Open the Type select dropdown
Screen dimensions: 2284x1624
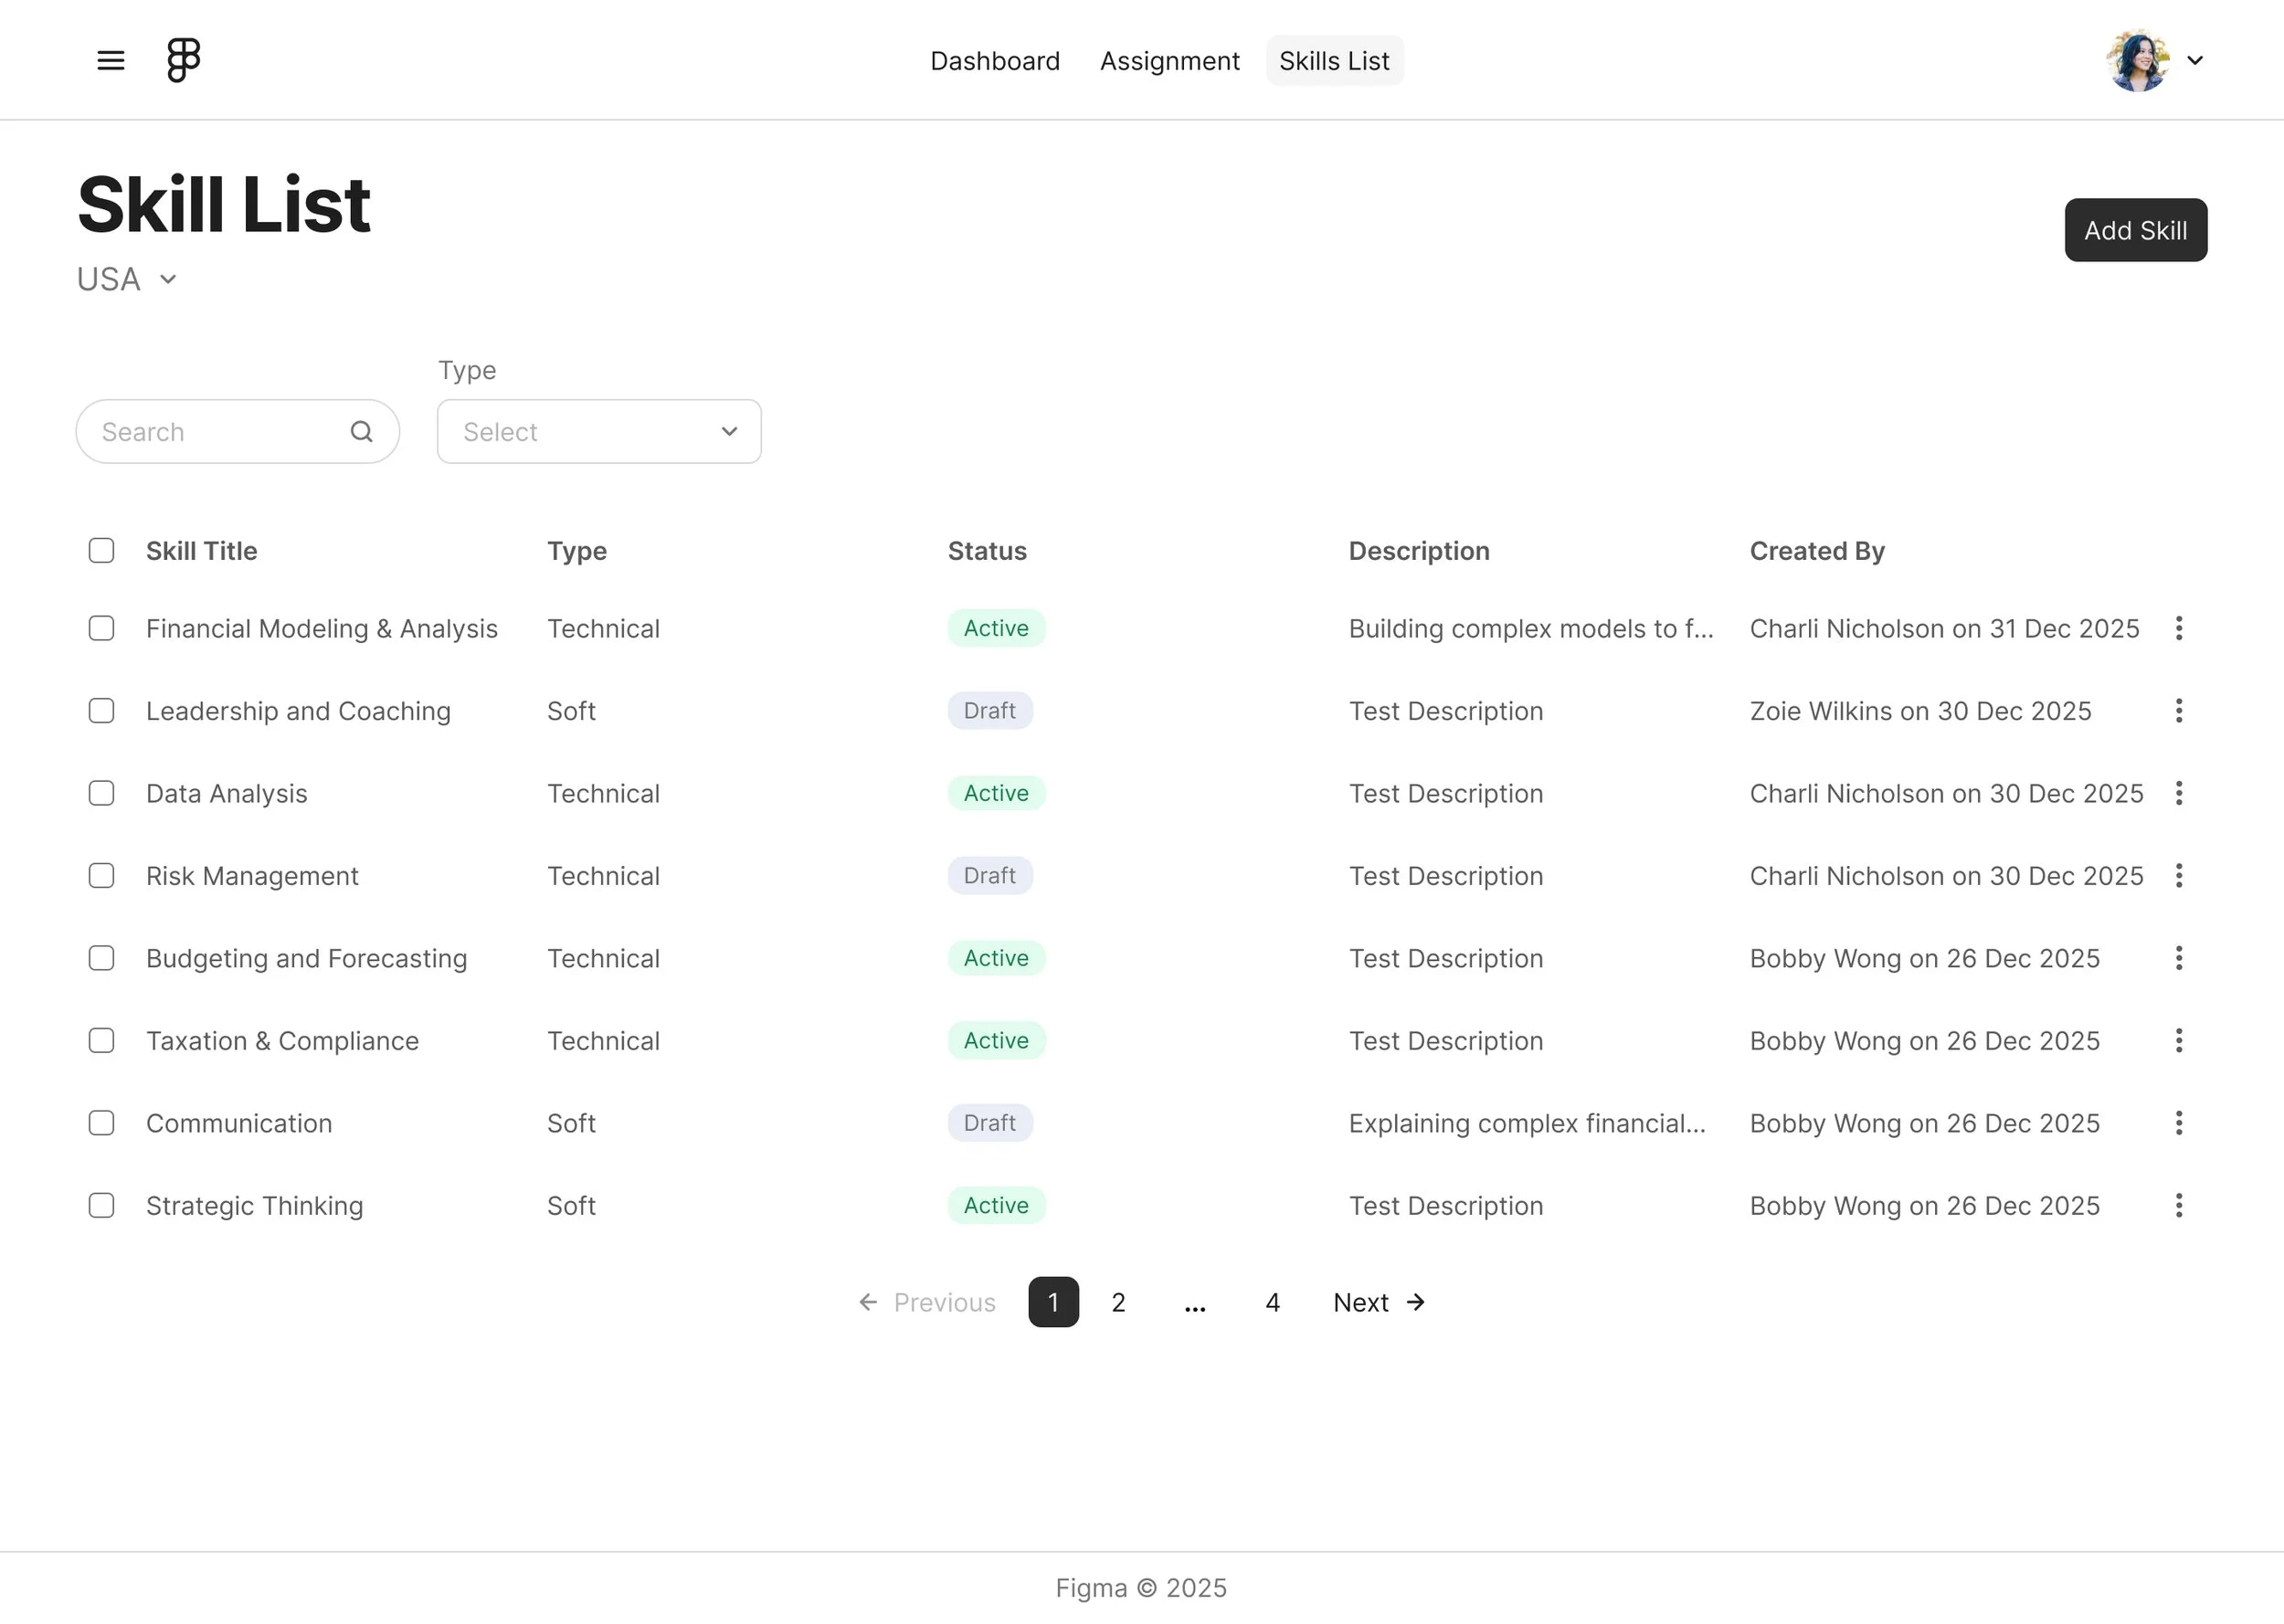tap(598, 431)
